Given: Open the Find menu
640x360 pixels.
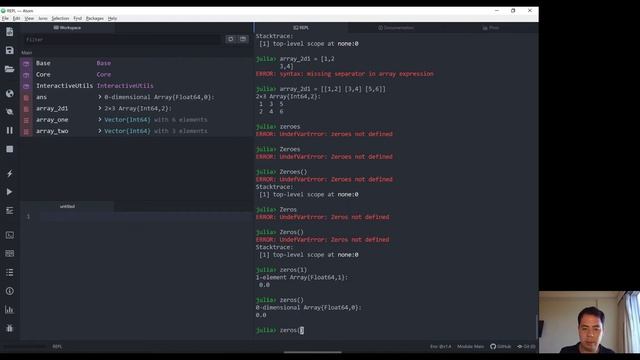Looking at the screenshot, I should [x=78, y=18].
